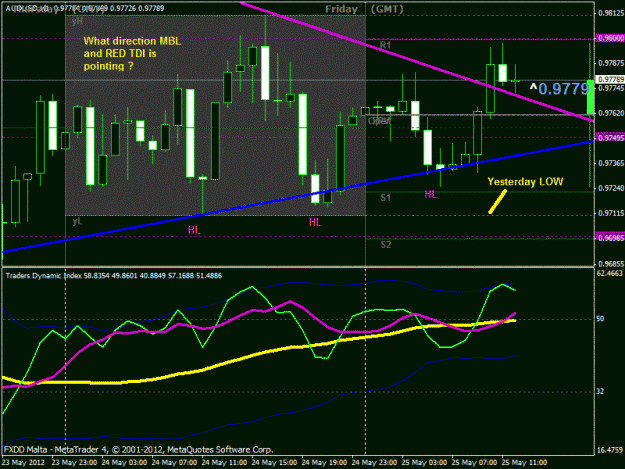Select the thick yellow Market Base Line in TDI
The image size is (625, 469).
259,353
